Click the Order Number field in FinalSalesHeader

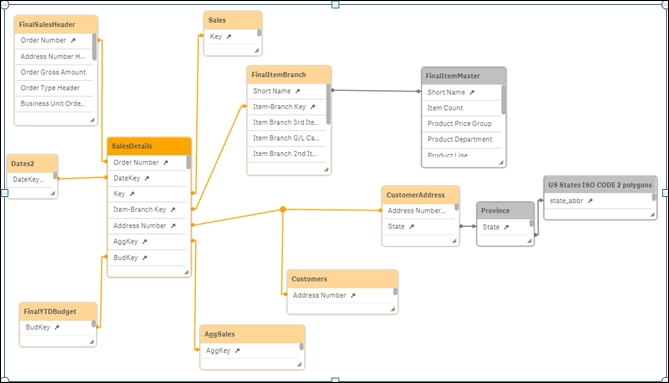[x=54, y=41]
